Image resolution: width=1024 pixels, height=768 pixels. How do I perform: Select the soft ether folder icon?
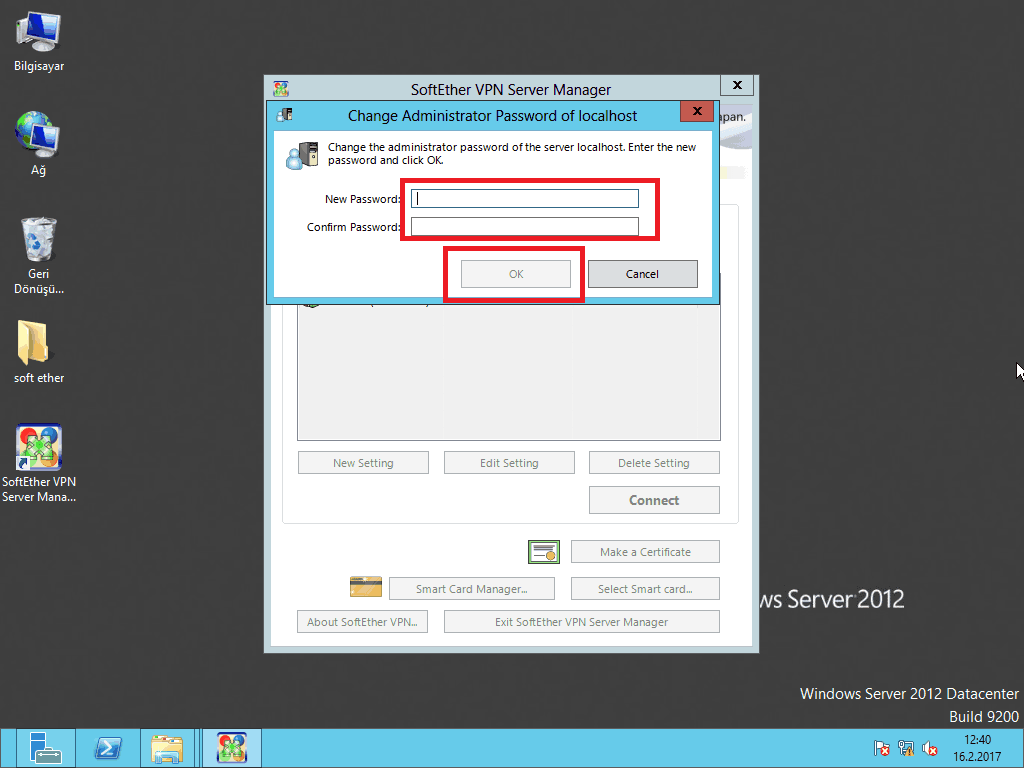(39, 344)
